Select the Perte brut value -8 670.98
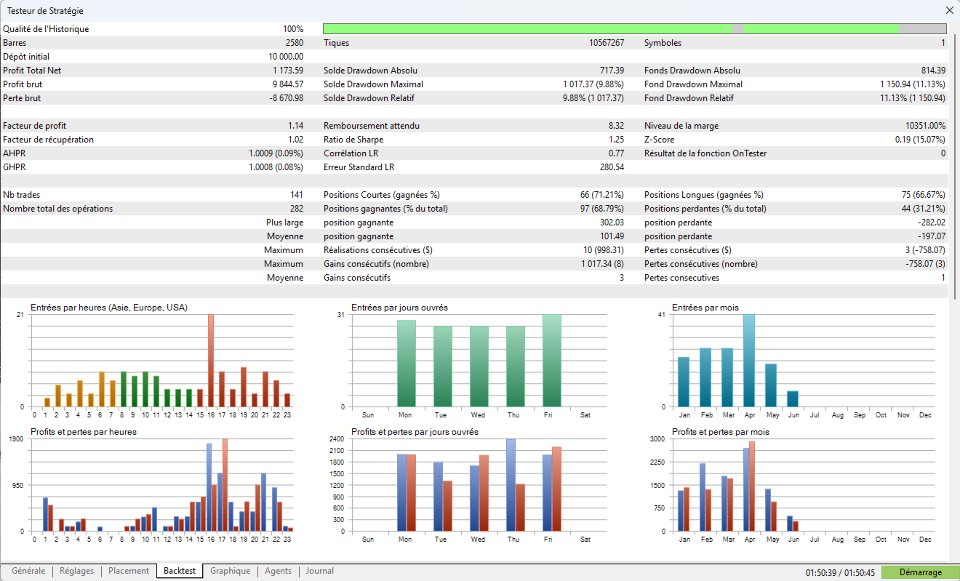This screenshot has width=960, height=581. tap(287, 98)
